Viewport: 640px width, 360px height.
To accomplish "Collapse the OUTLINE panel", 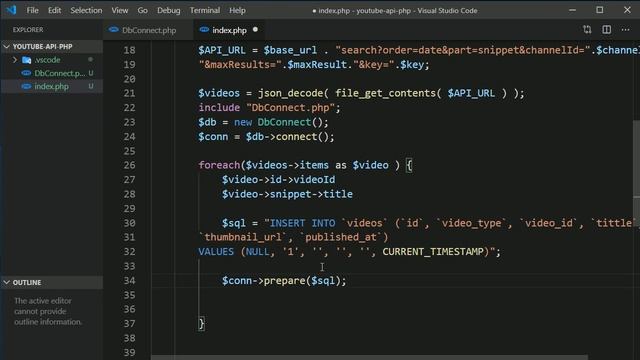I will (52, 282).
